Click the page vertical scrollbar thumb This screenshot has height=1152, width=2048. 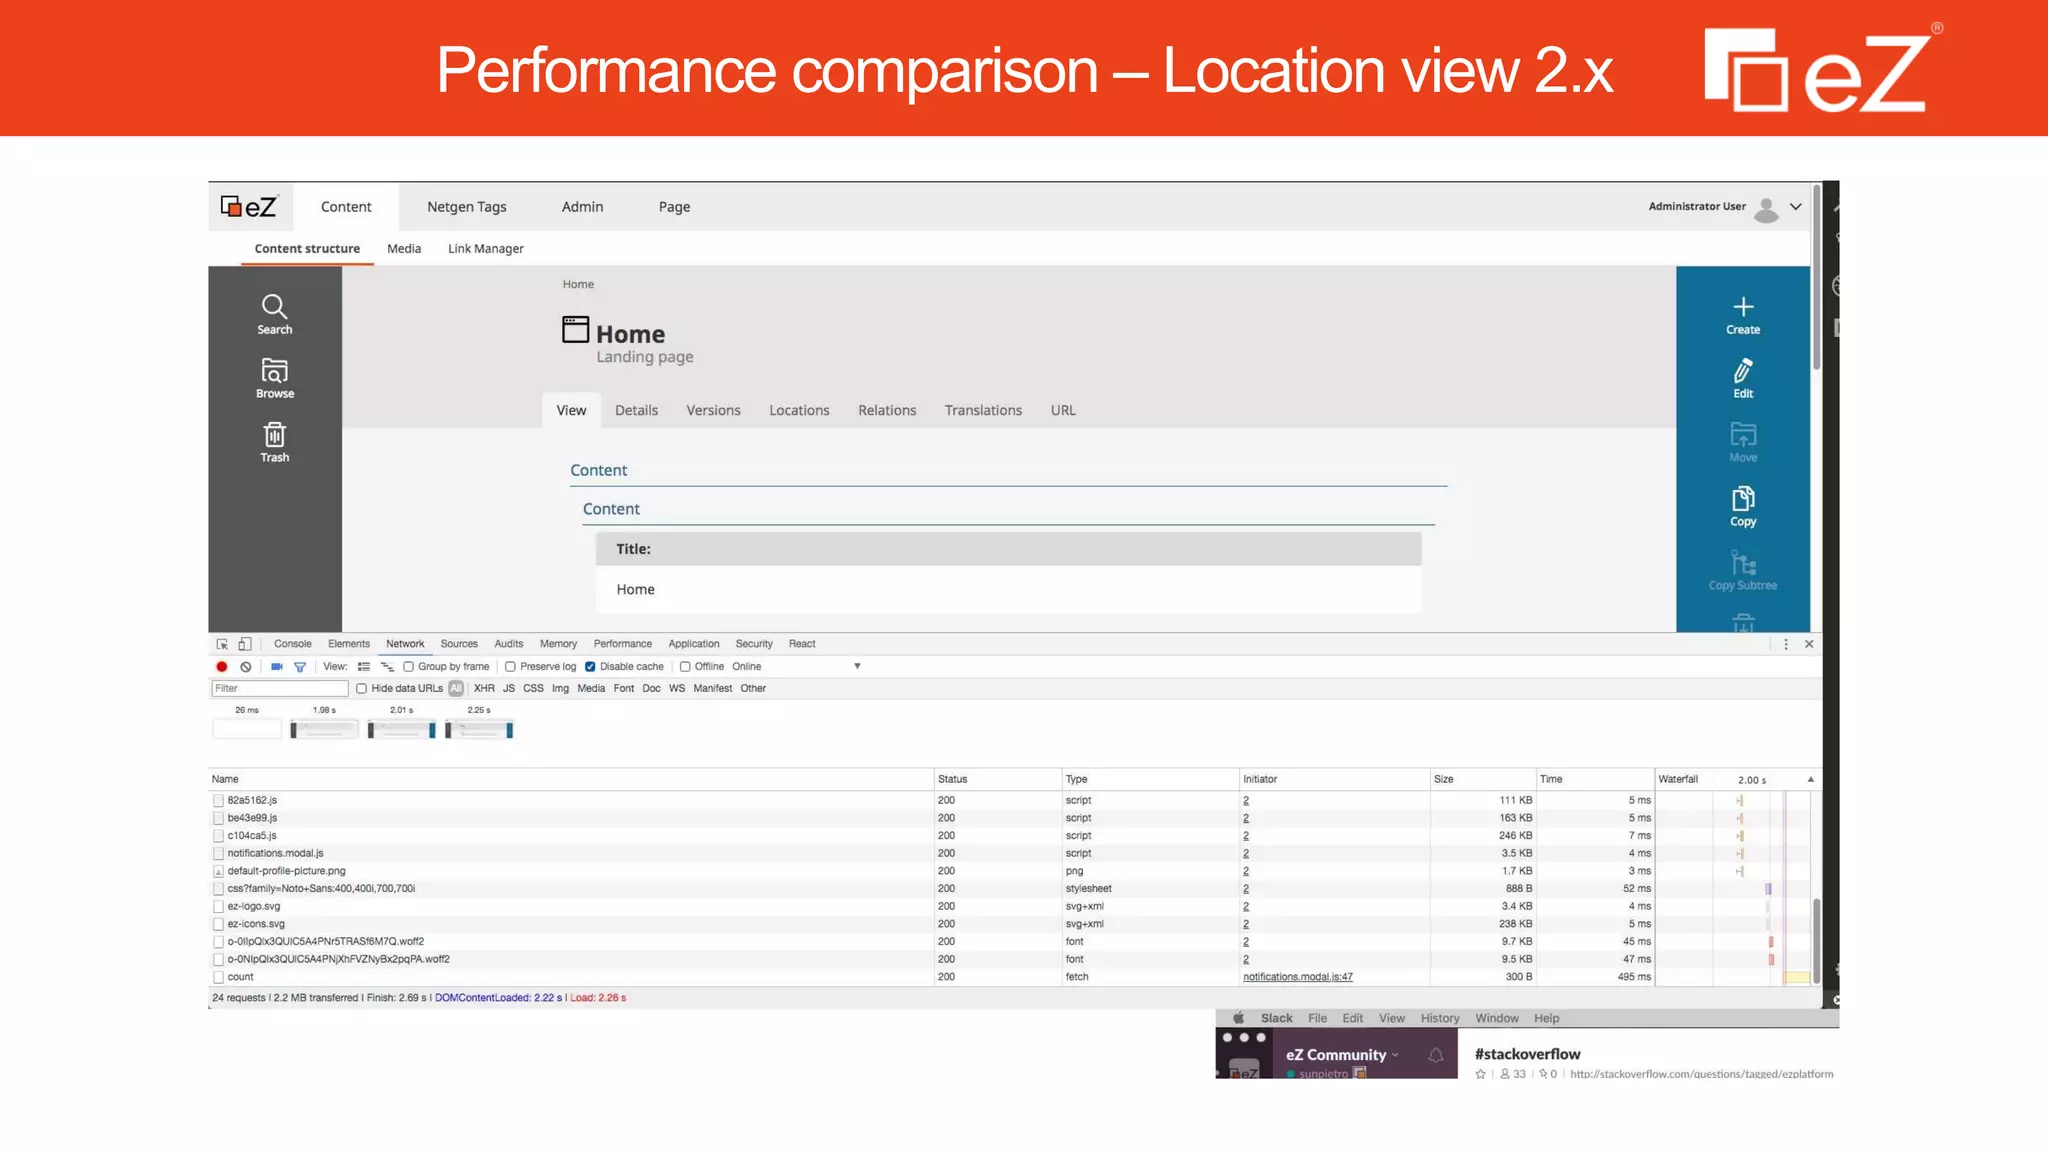click(1817, 278)
